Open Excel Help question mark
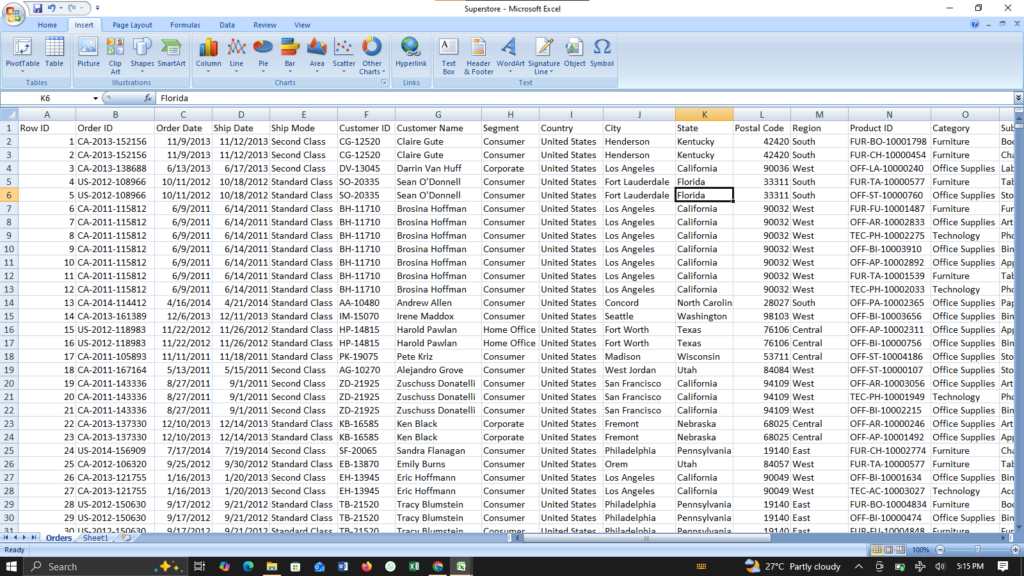The image size is (1024, 576). point(974,24)
